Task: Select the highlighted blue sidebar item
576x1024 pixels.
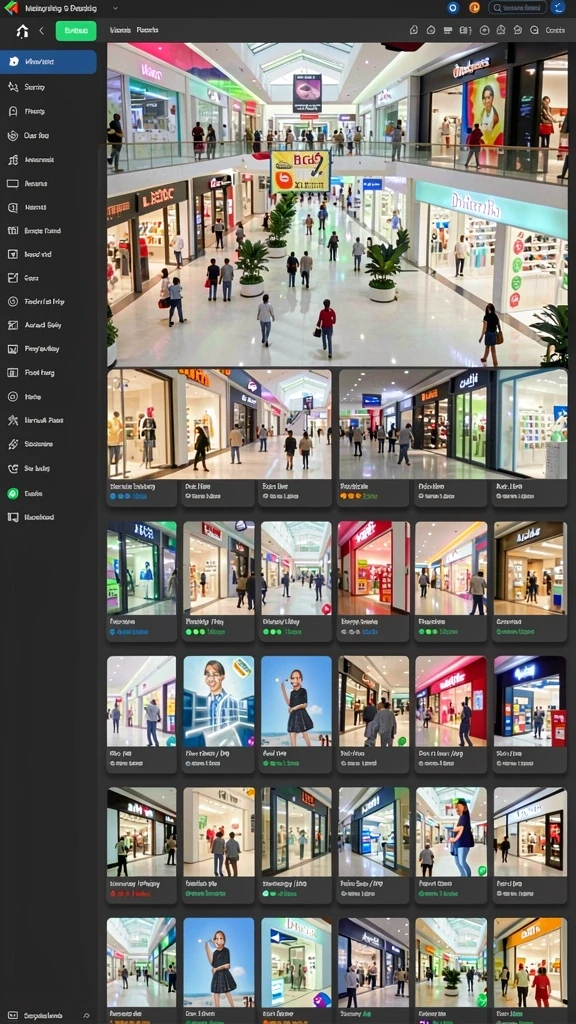Action: click(48, 62)
